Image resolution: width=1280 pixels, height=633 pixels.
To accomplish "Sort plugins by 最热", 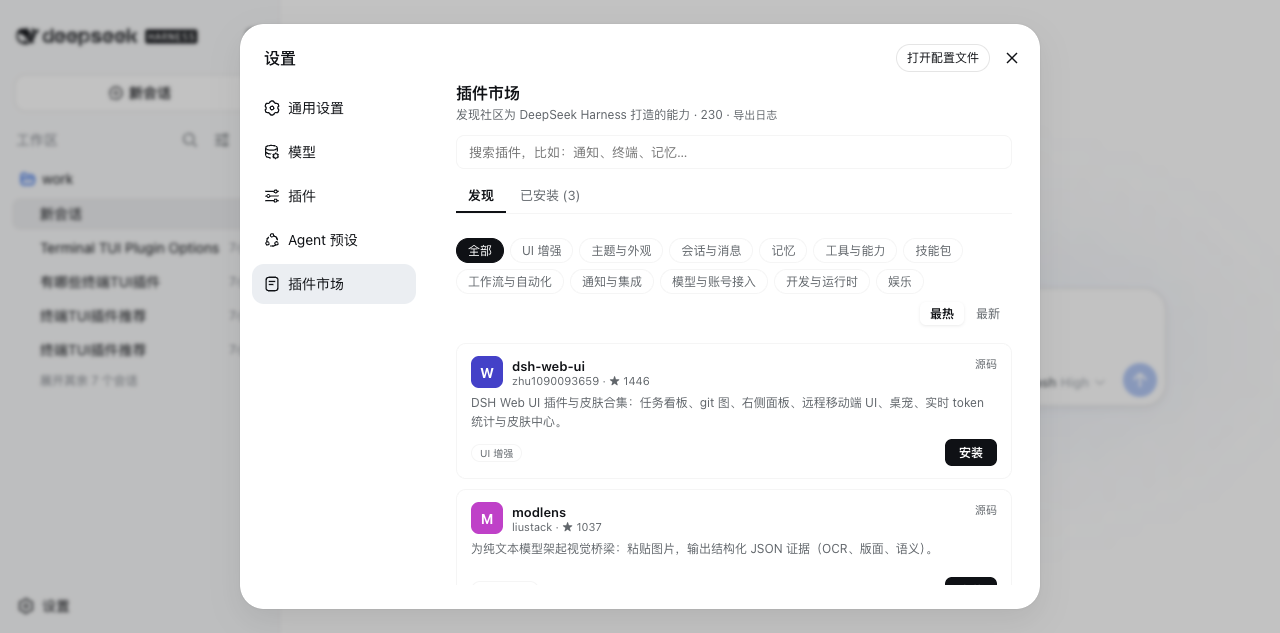I will tap(942, 314).
